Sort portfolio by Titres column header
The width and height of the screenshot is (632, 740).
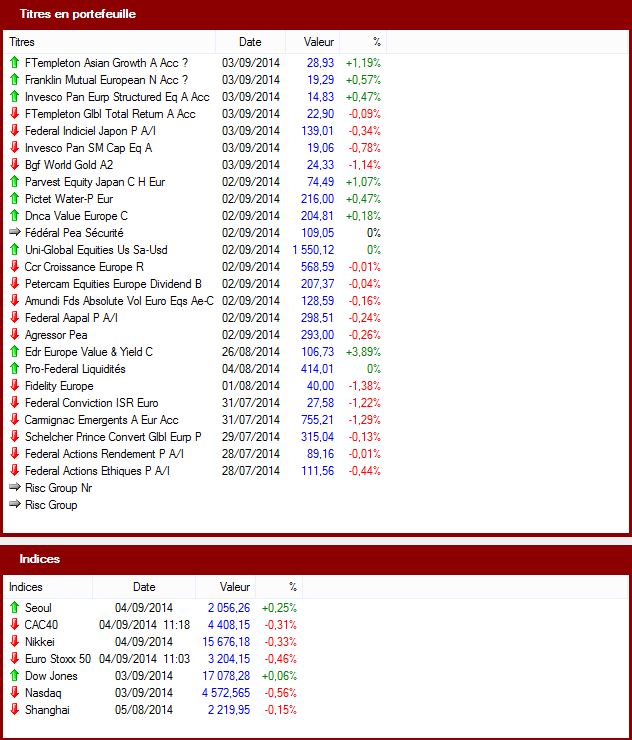click(x=110, y=42)
